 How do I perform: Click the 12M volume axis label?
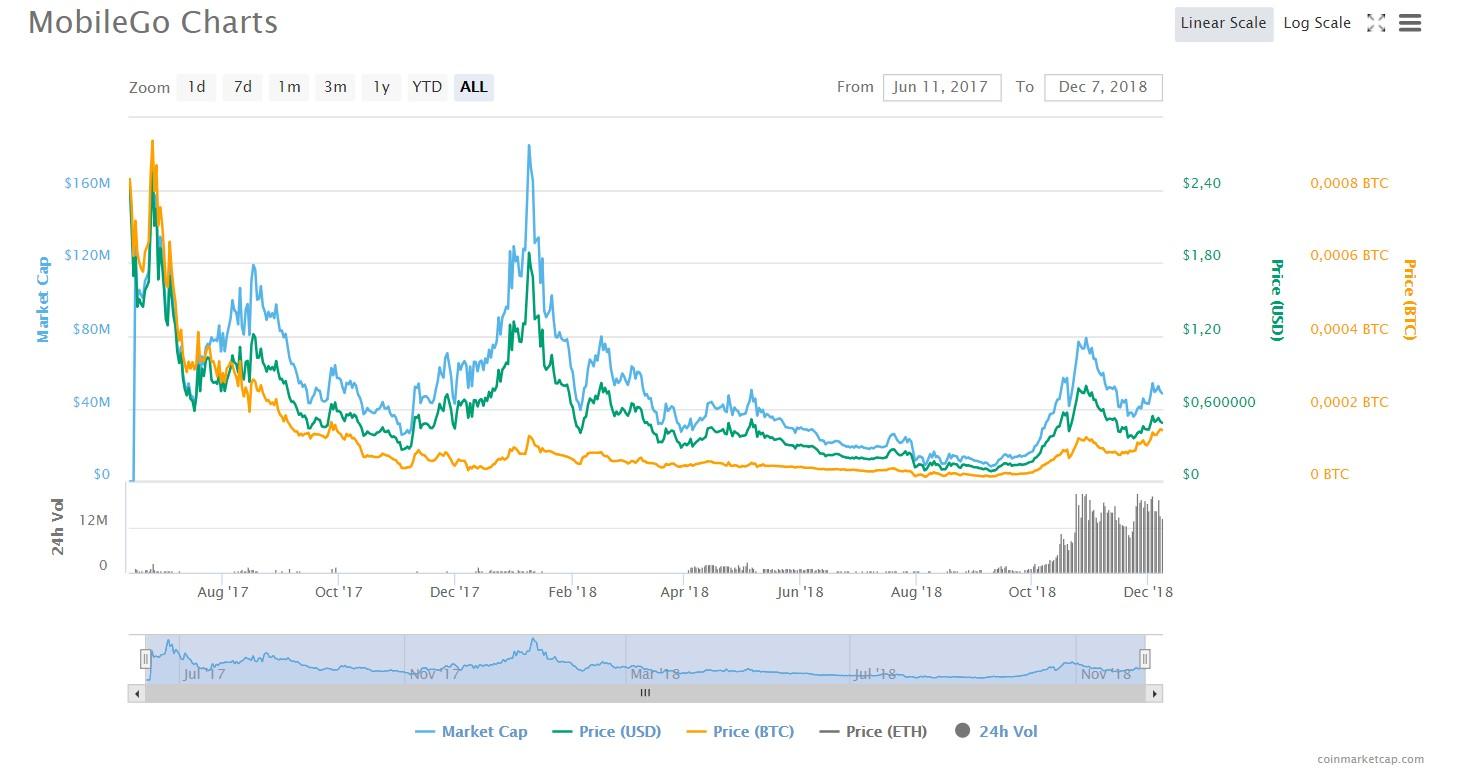[92, 522]
